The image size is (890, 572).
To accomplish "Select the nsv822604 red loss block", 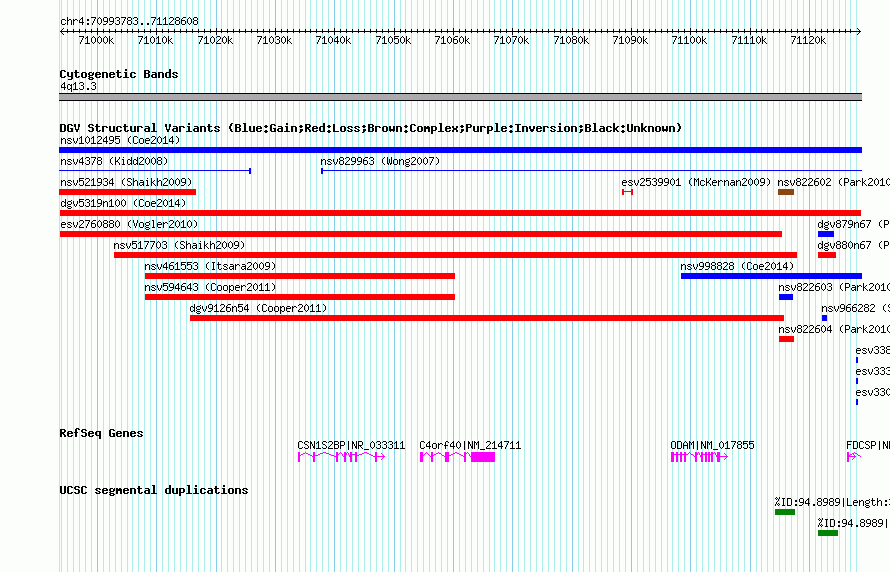I will pyautogui.click(x=786, y=339).
